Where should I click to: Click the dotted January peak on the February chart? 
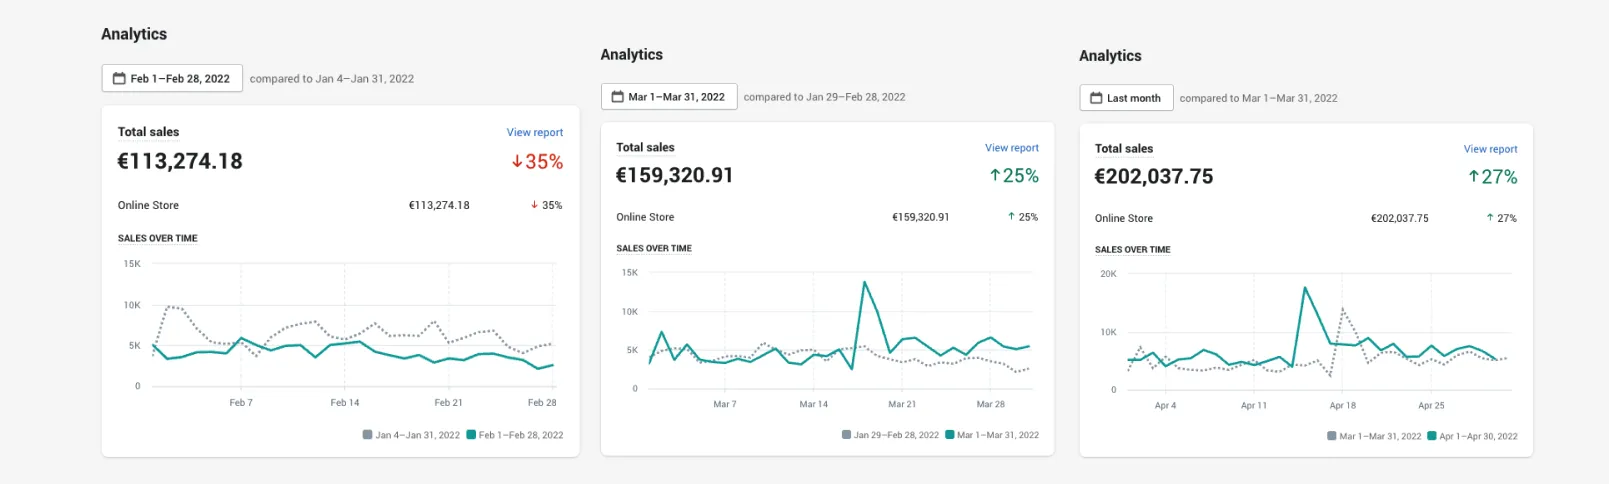[x=170, y=307]
